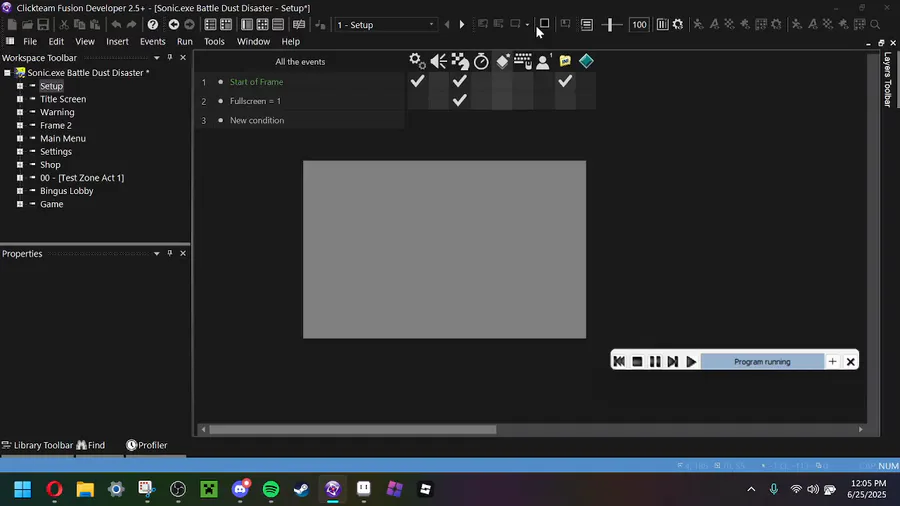Viewport: 900px width, 506px height.
Task: Click New condition in event 3
Action: click(257, 120)
